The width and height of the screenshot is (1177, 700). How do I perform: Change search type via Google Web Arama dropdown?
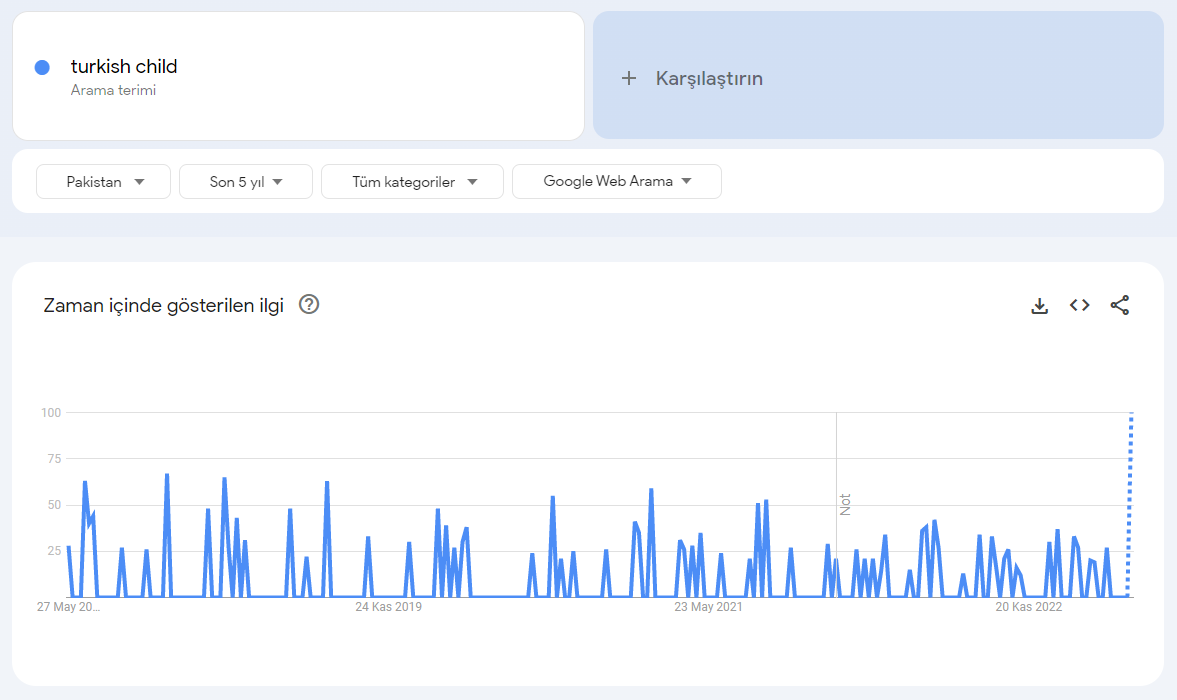point(616,181)
